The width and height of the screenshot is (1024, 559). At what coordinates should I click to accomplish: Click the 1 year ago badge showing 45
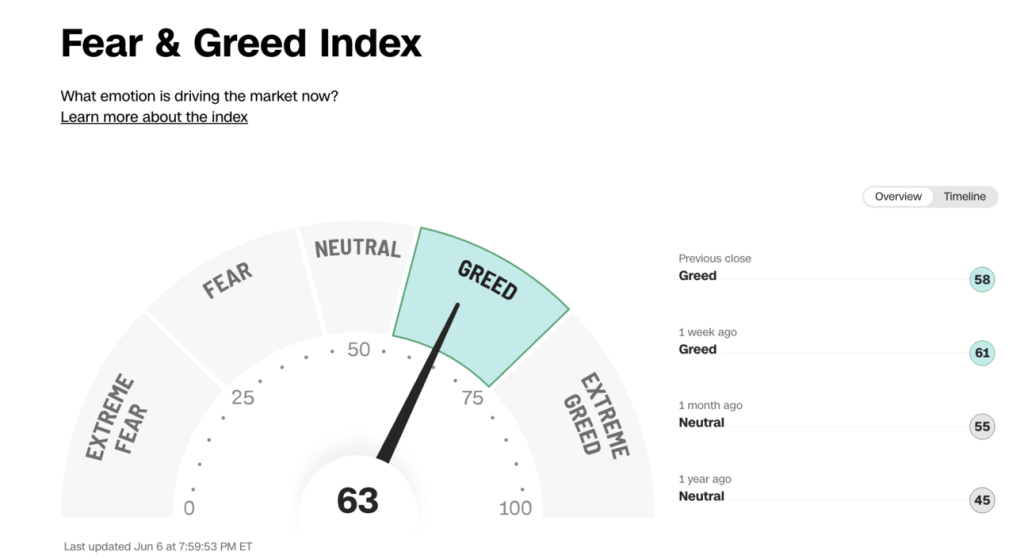click(x=982, y=500)
